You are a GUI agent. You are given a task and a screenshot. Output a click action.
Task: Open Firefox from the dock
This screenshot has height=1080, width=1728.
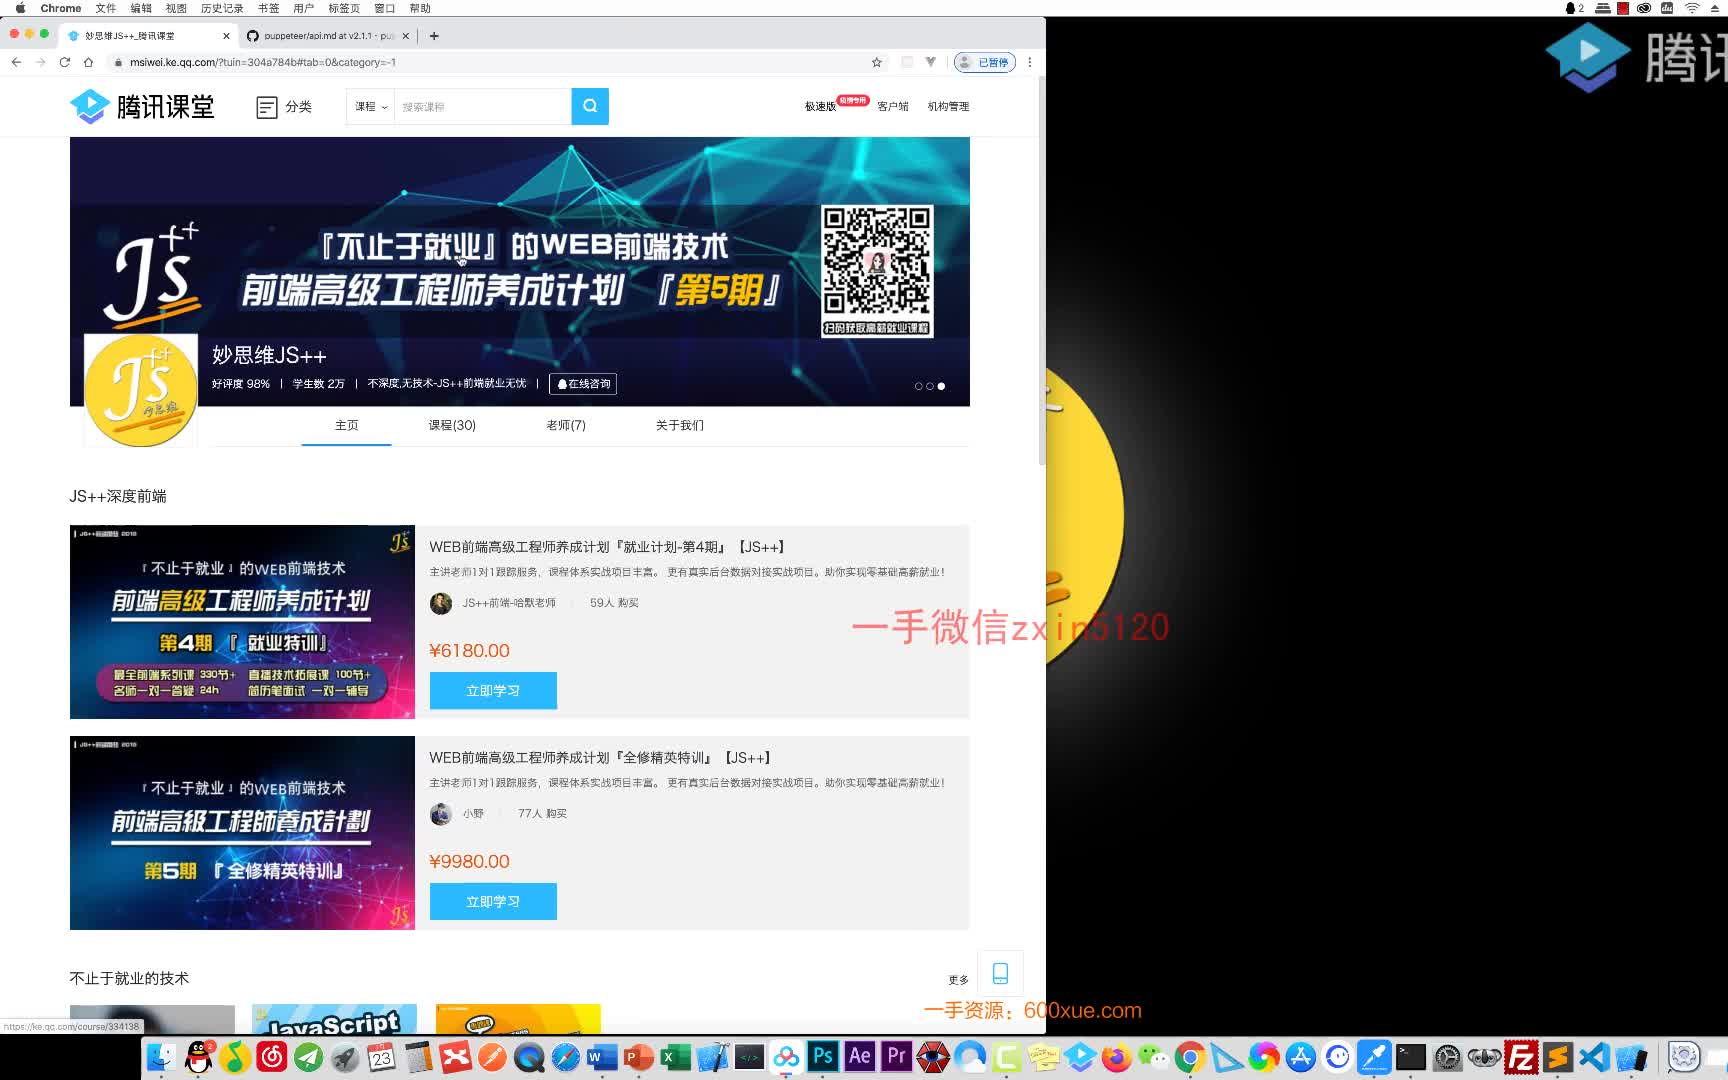pyautogui.click(x=1117, y=1057)
